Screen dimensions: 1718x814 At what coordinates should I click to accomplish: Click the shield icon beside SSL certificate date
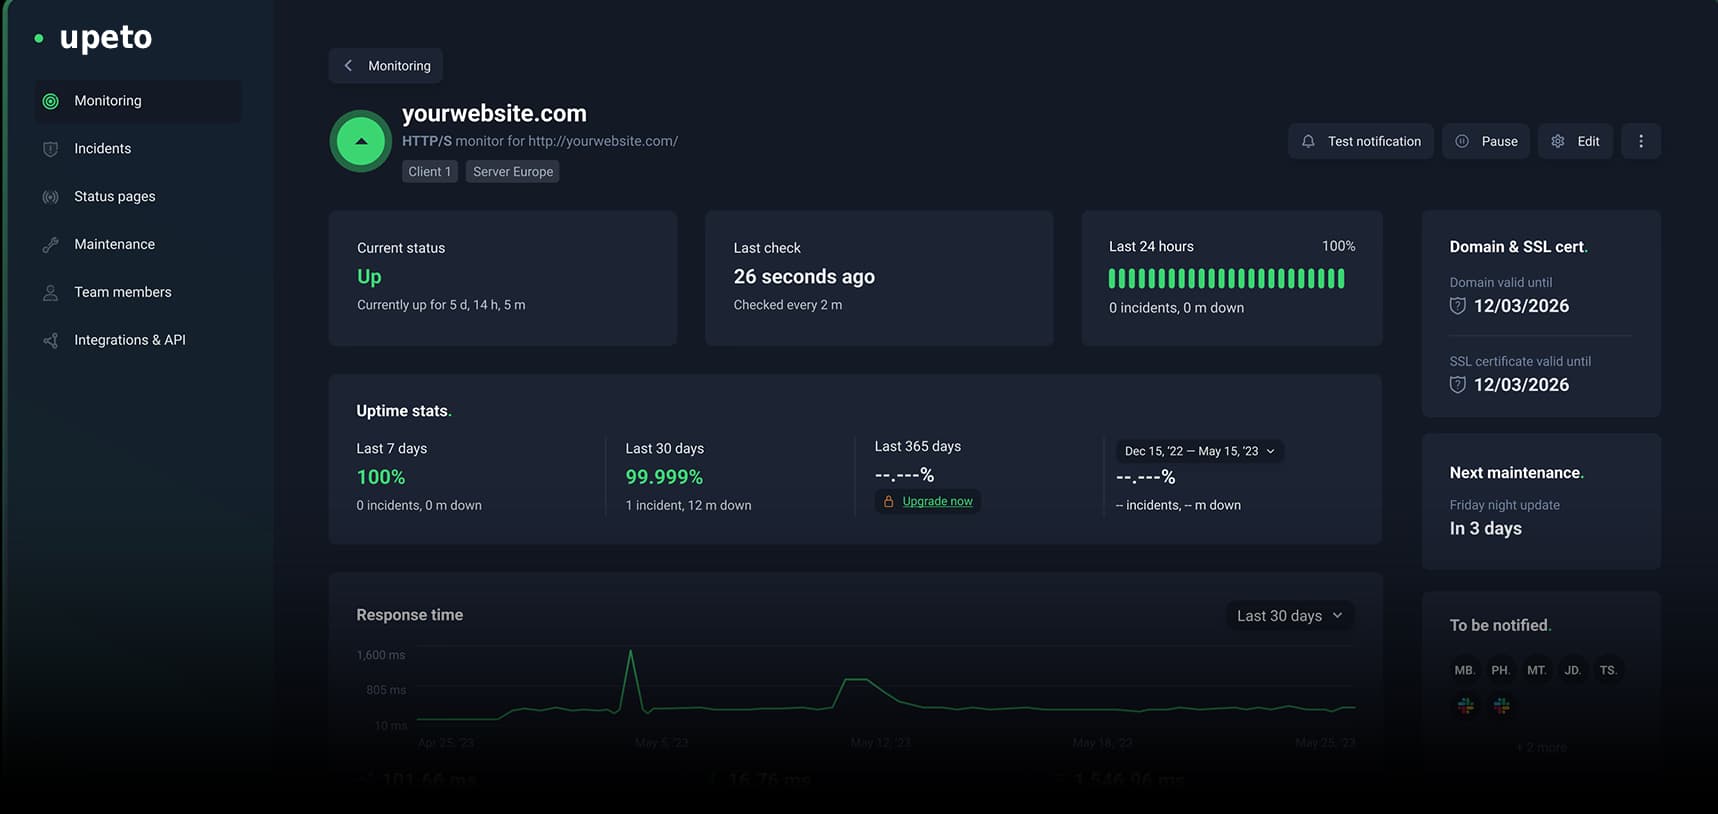point(1458,385)
